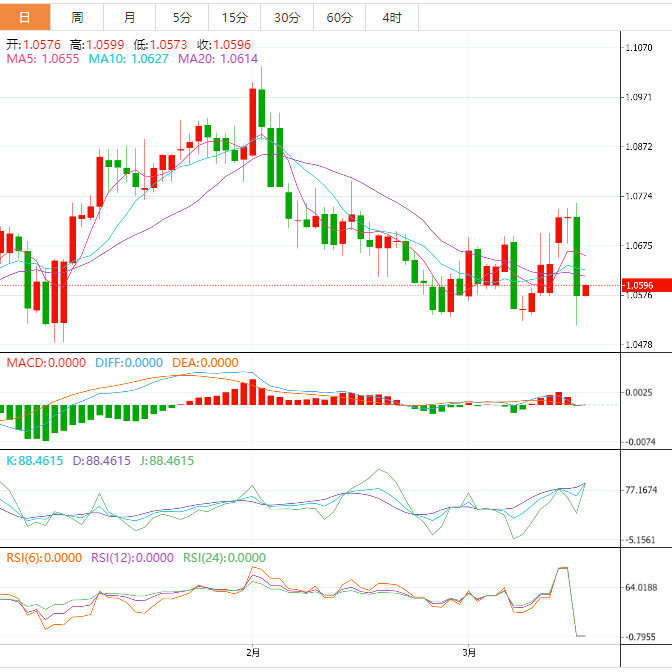Click the RSI(6) indicator label

pos(44,558)
